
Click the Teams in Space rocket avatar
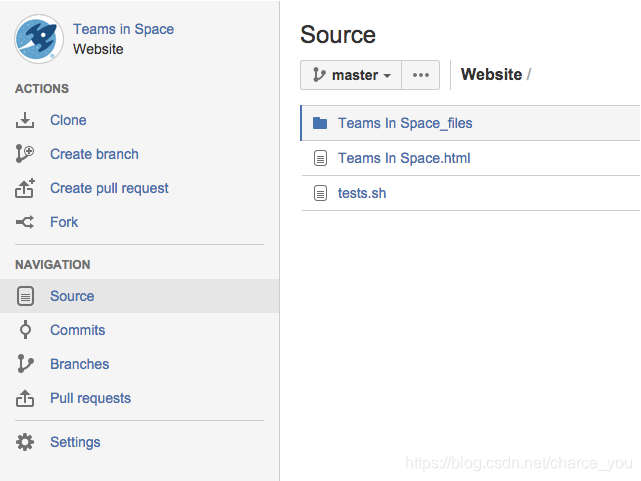click(39, 39)
